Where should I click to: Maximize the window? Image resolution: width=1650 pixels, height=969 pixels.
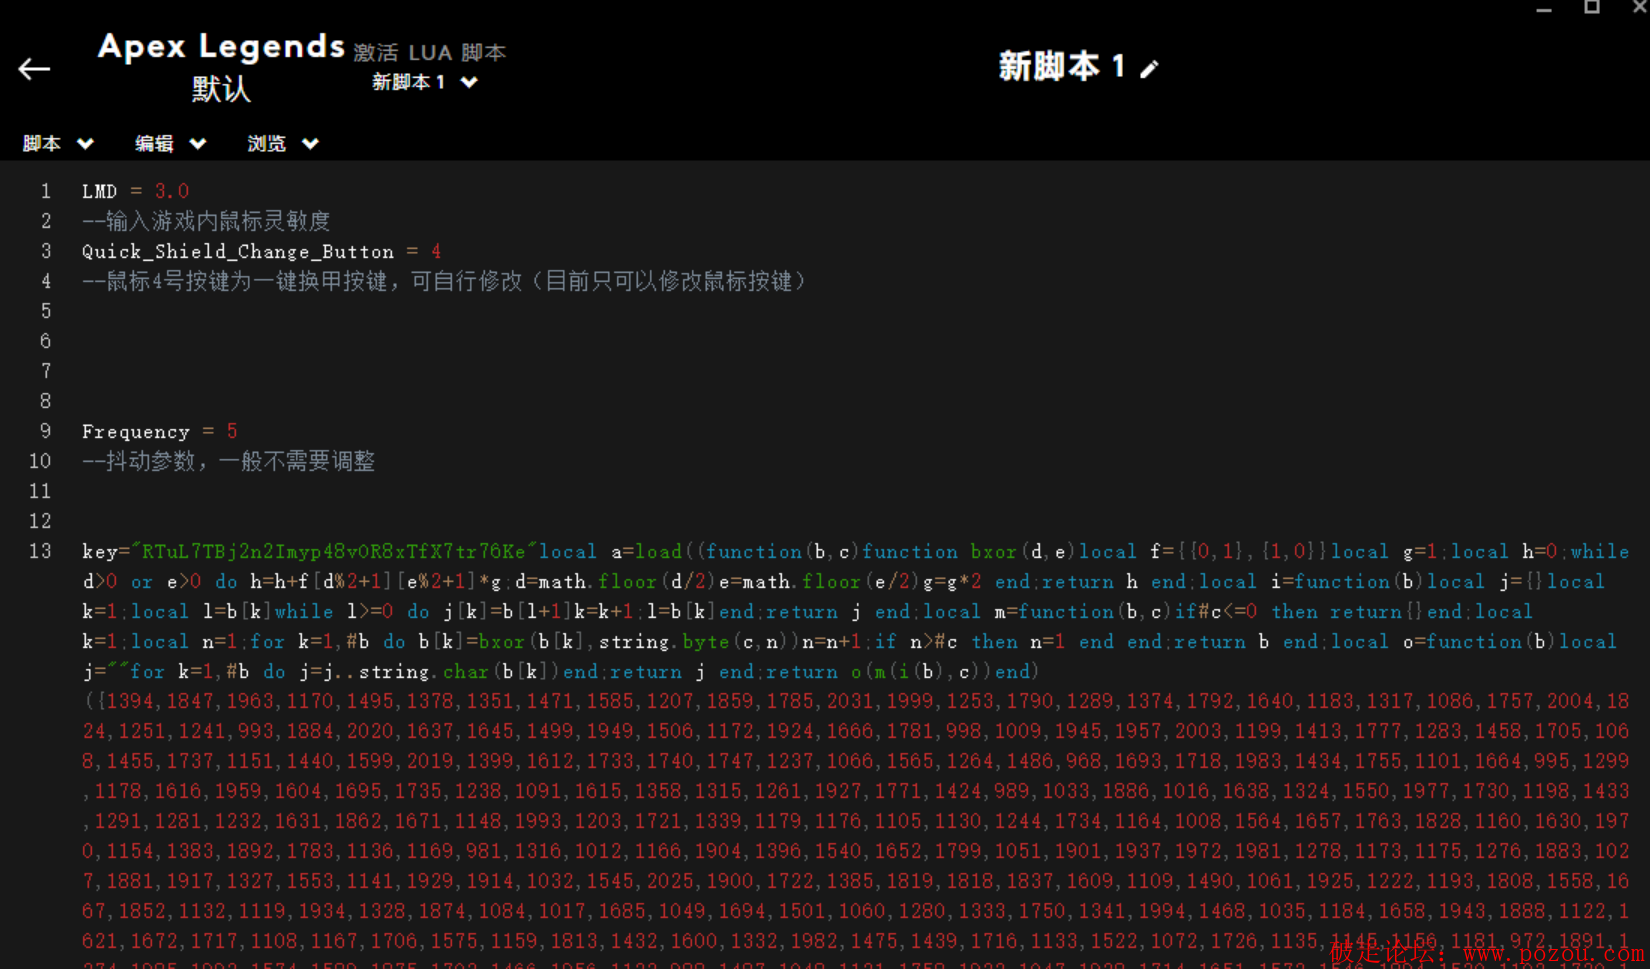1592,7
